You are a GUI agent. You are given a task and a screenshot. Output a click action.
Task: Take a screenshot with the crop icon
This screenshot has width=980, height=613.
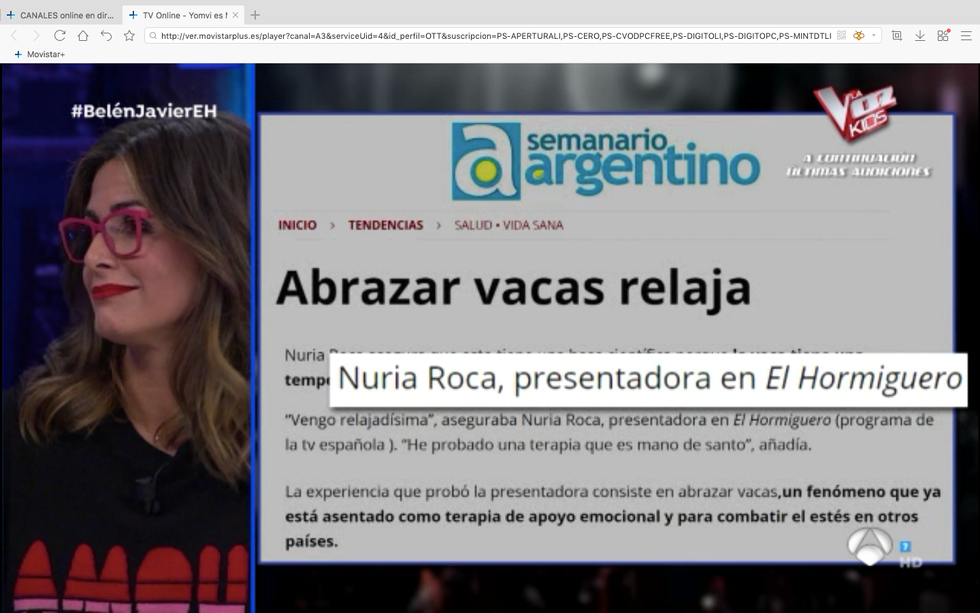[896, 36]
